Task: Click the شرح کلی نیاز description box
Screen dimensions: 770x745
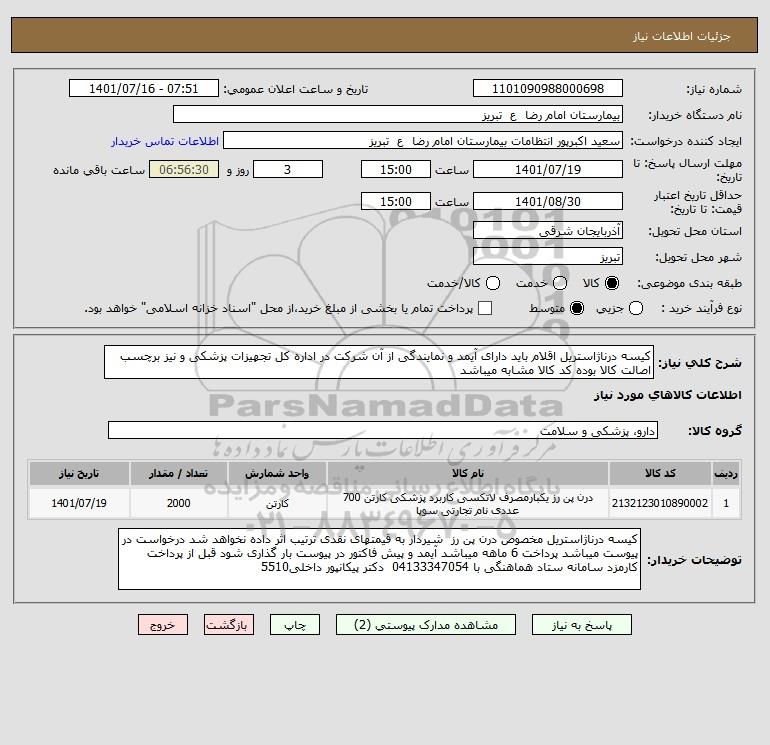Action: tap(379, 362)
